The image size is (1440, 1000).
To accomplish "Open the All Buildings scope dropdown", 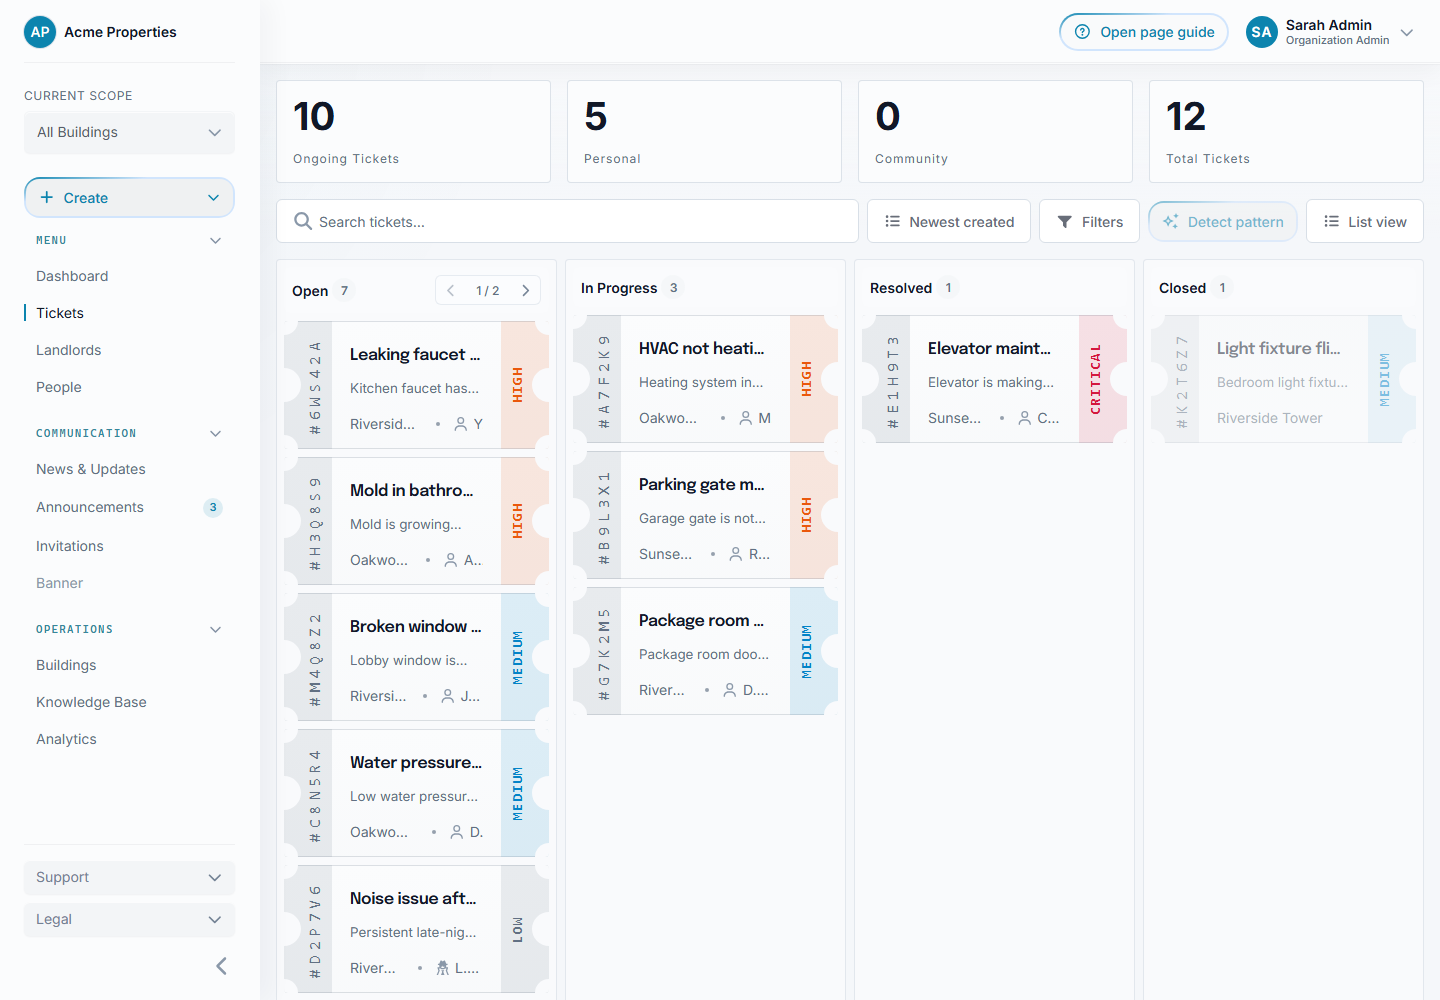I will click(x=129, y=132).
